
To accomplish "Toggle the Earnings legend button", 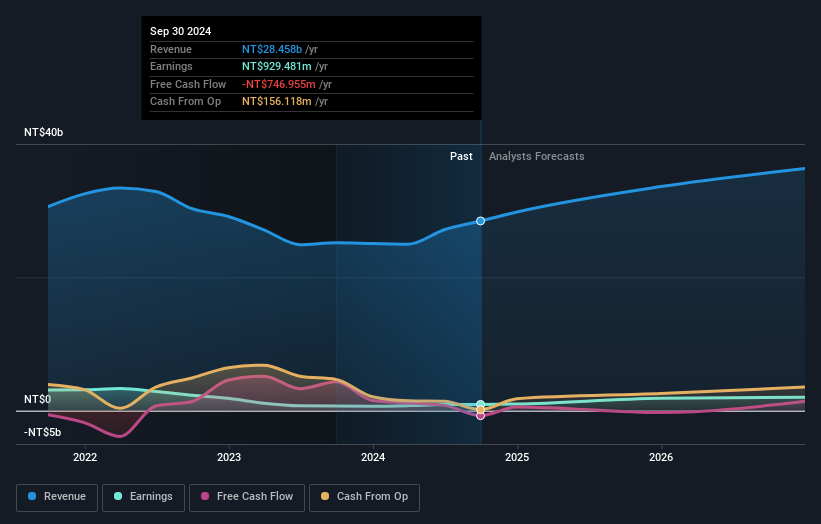I will [143, 497].
